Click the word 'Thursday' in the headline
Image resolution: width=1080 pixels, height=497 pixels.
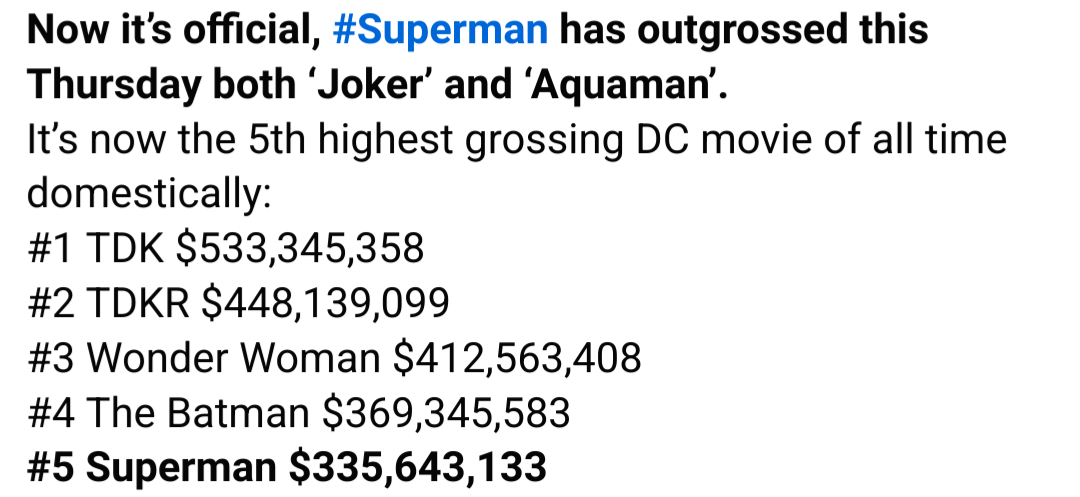(x=114, y=86)
